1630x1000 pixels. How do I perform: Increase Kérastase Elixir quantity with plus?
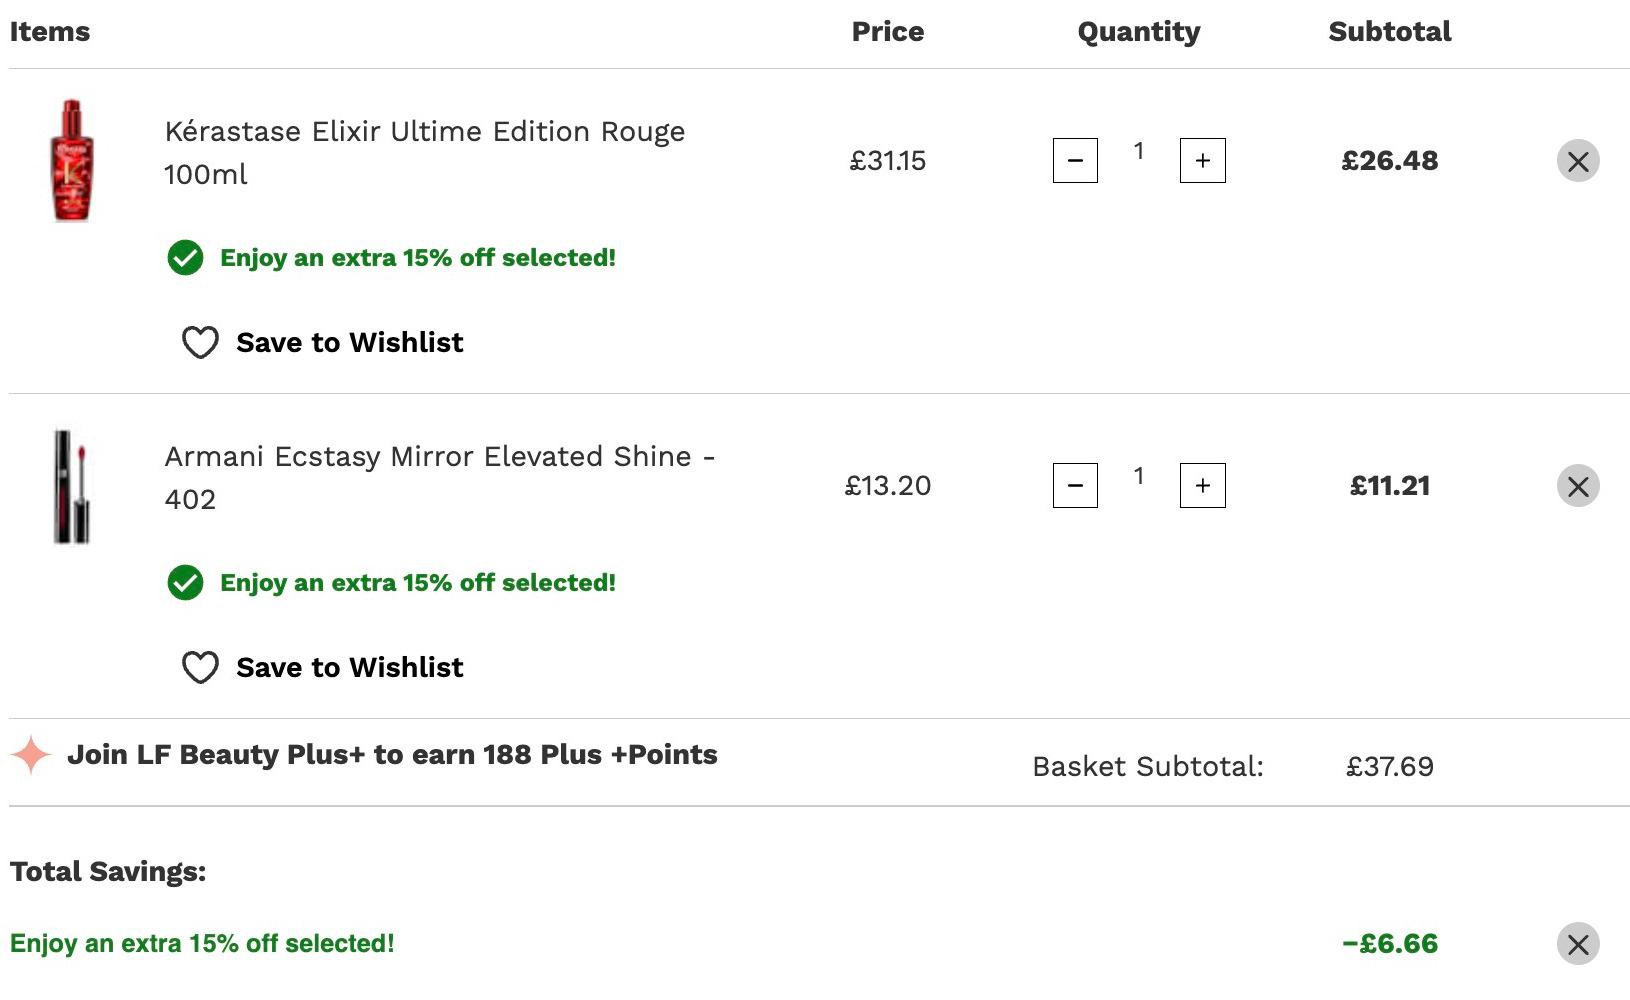coord(1202,160)
